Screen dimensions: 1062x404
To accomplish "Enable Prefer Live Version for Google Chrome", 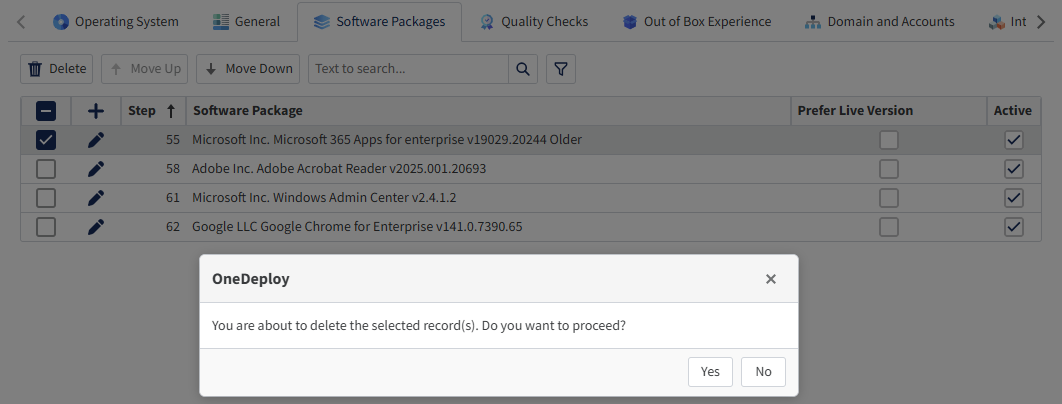I will click(888, 227).
